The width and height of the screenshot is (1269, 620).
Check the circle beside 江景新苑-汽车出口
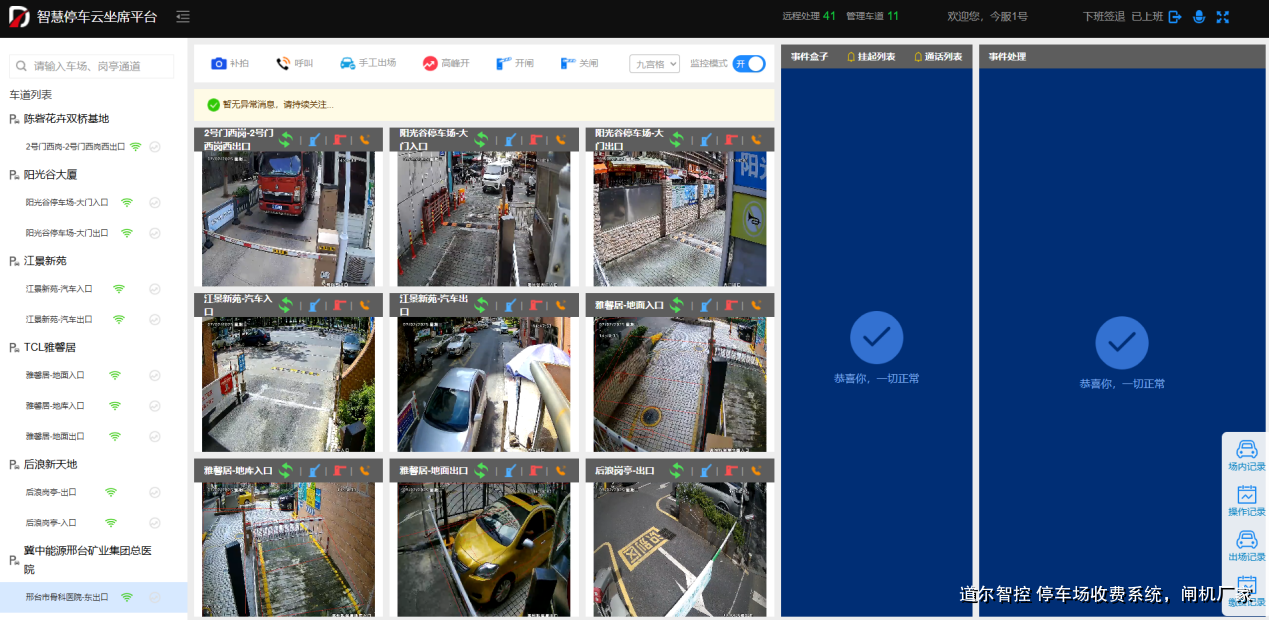(155, 319)
